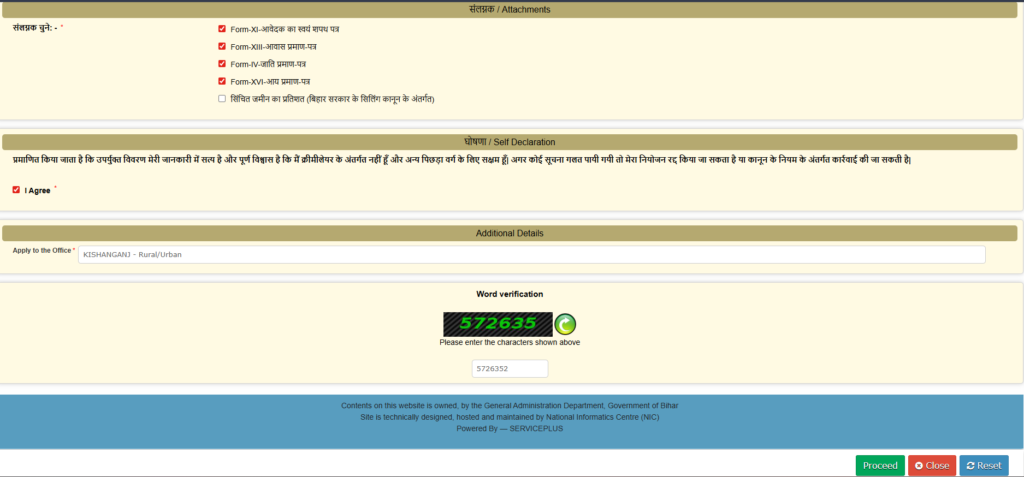Uncheck Form-XI self affidavit attachment

point(222,29)
